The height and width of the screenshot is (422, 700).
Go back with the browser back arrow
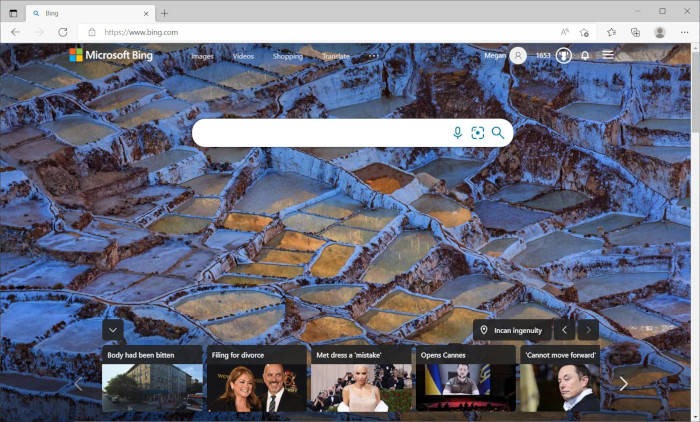[x=16, y=32]
